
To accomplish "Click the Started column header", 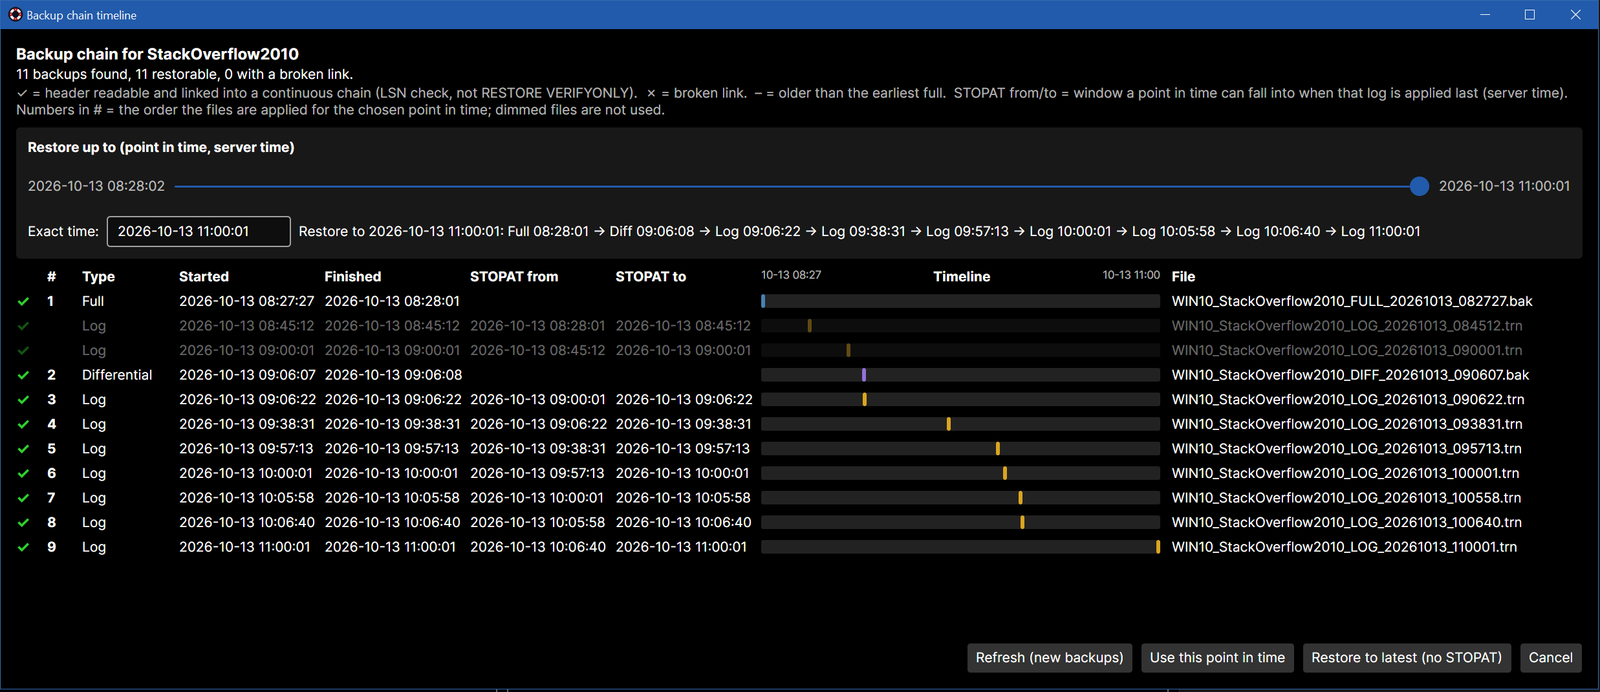I will click(204, 277).
